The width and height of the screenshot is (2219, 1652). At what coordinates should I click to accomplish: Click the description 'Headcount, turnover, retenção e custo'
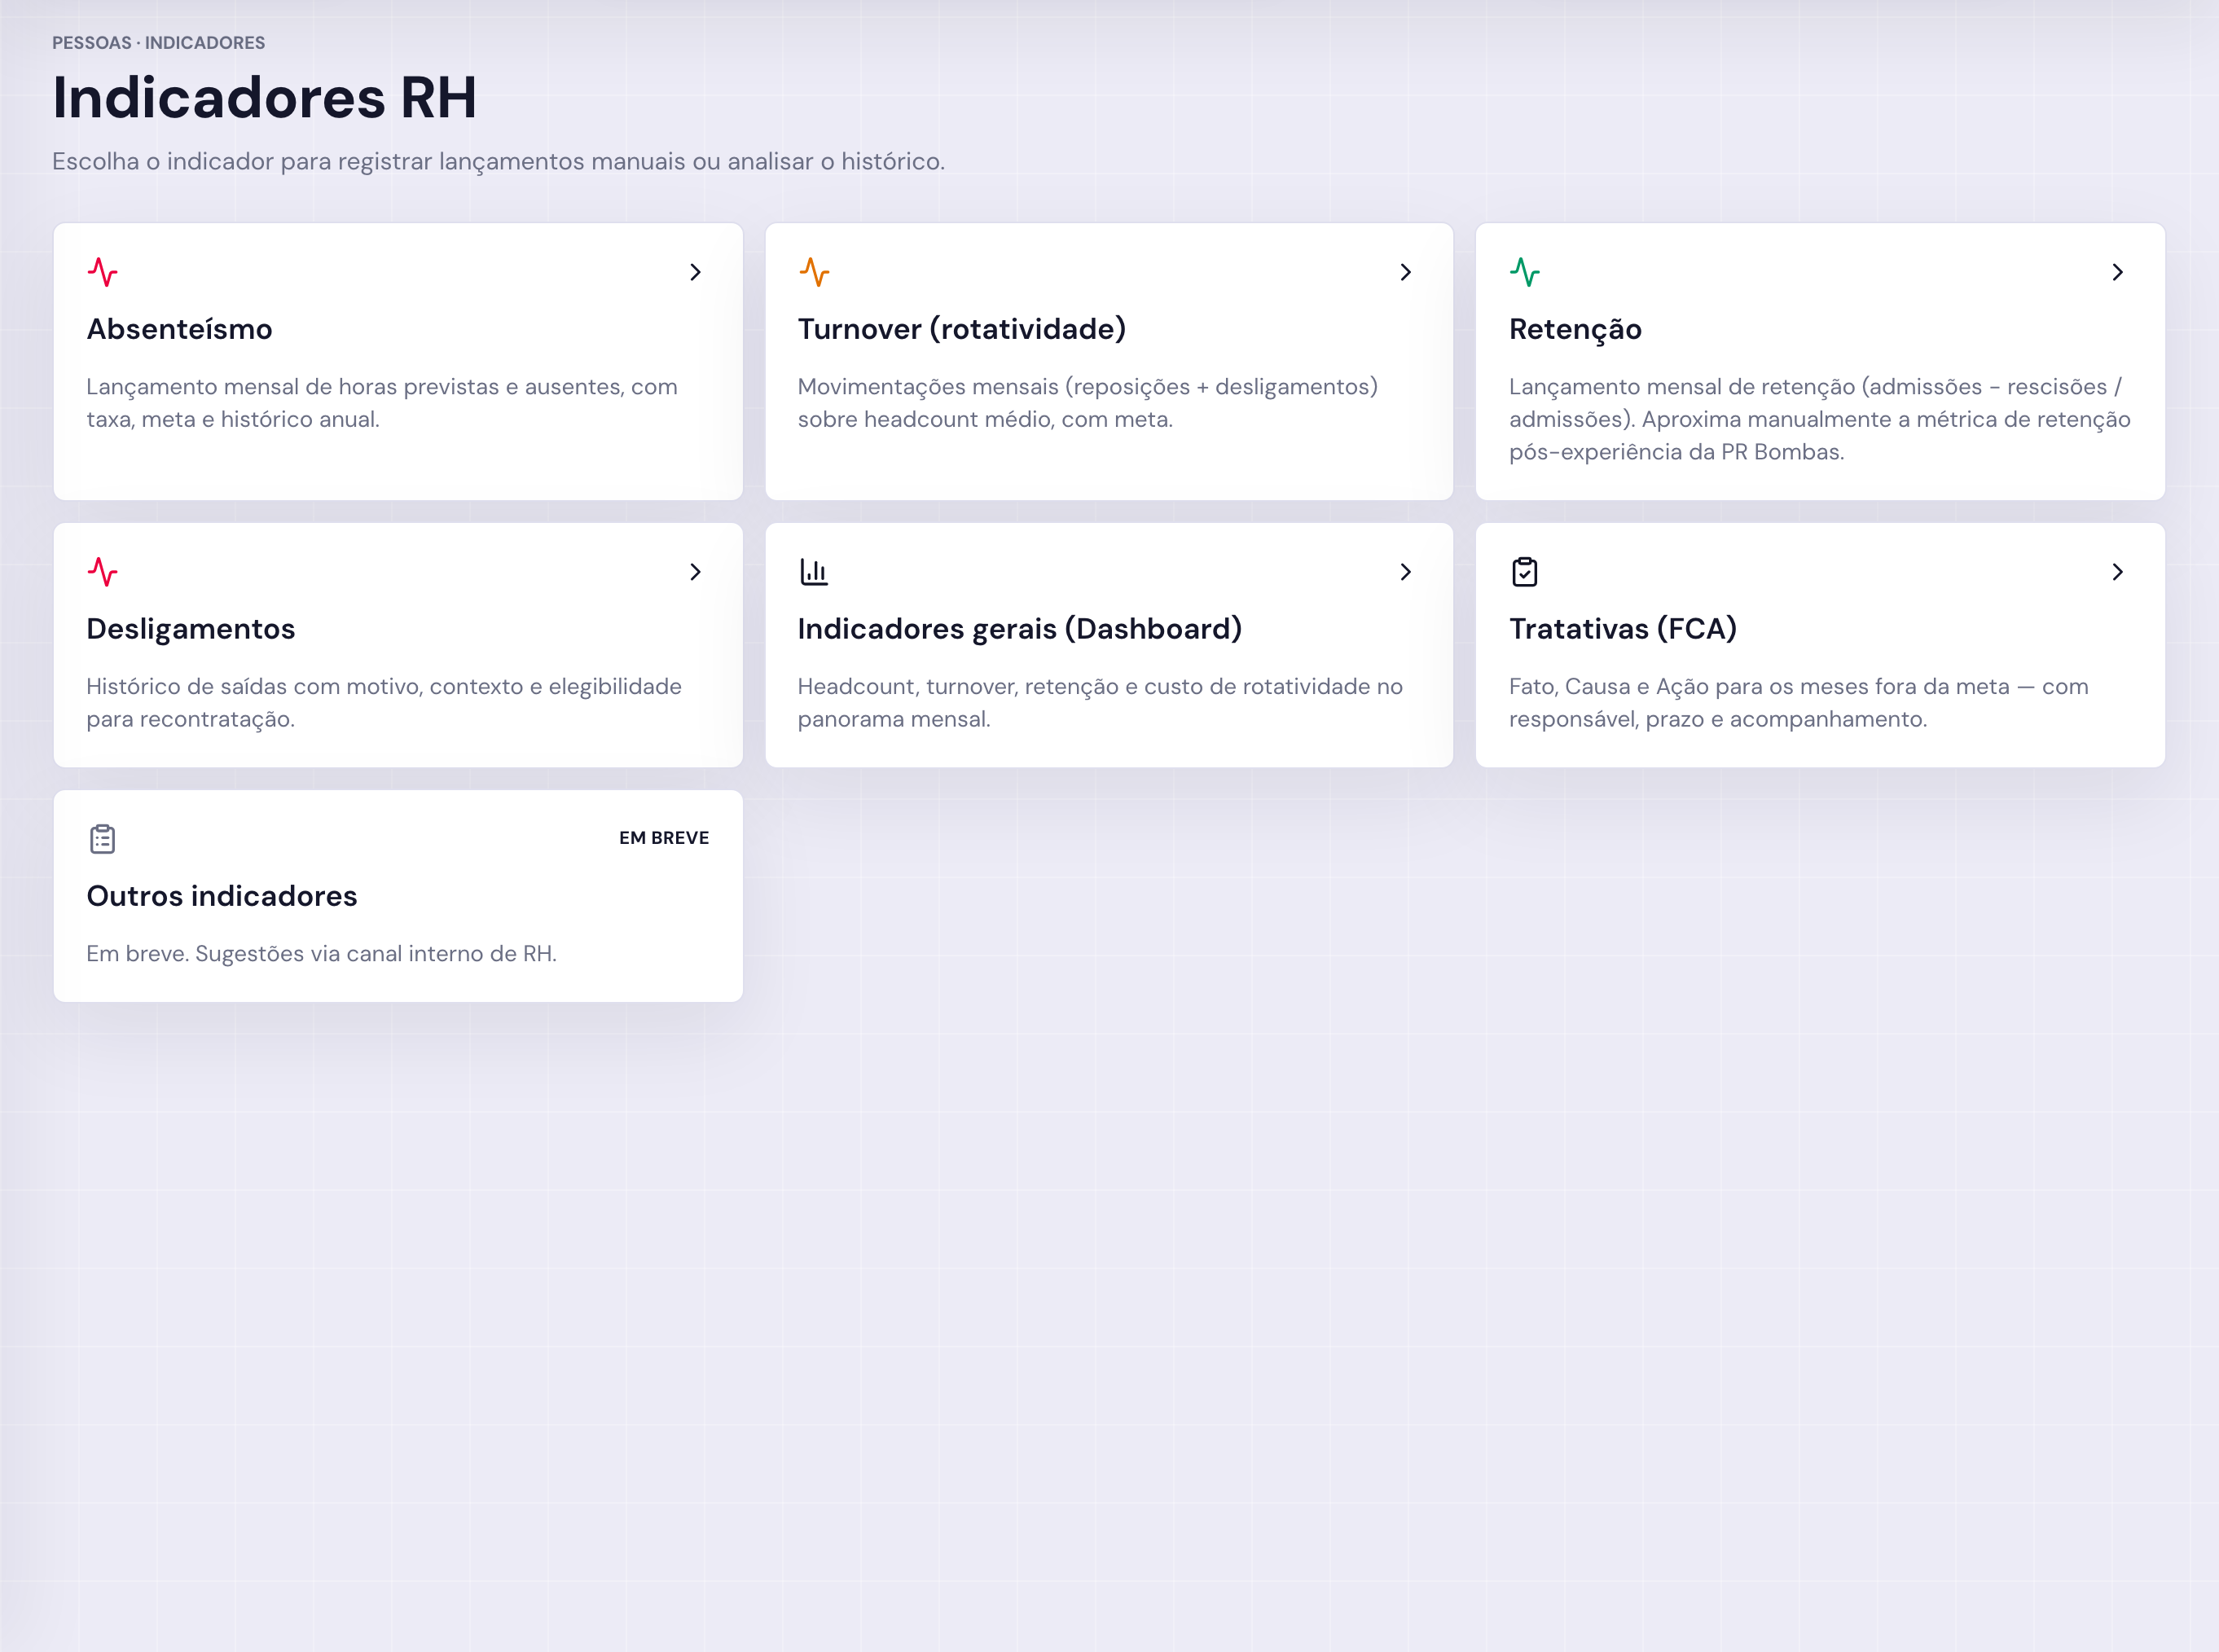pos(1100,703)
